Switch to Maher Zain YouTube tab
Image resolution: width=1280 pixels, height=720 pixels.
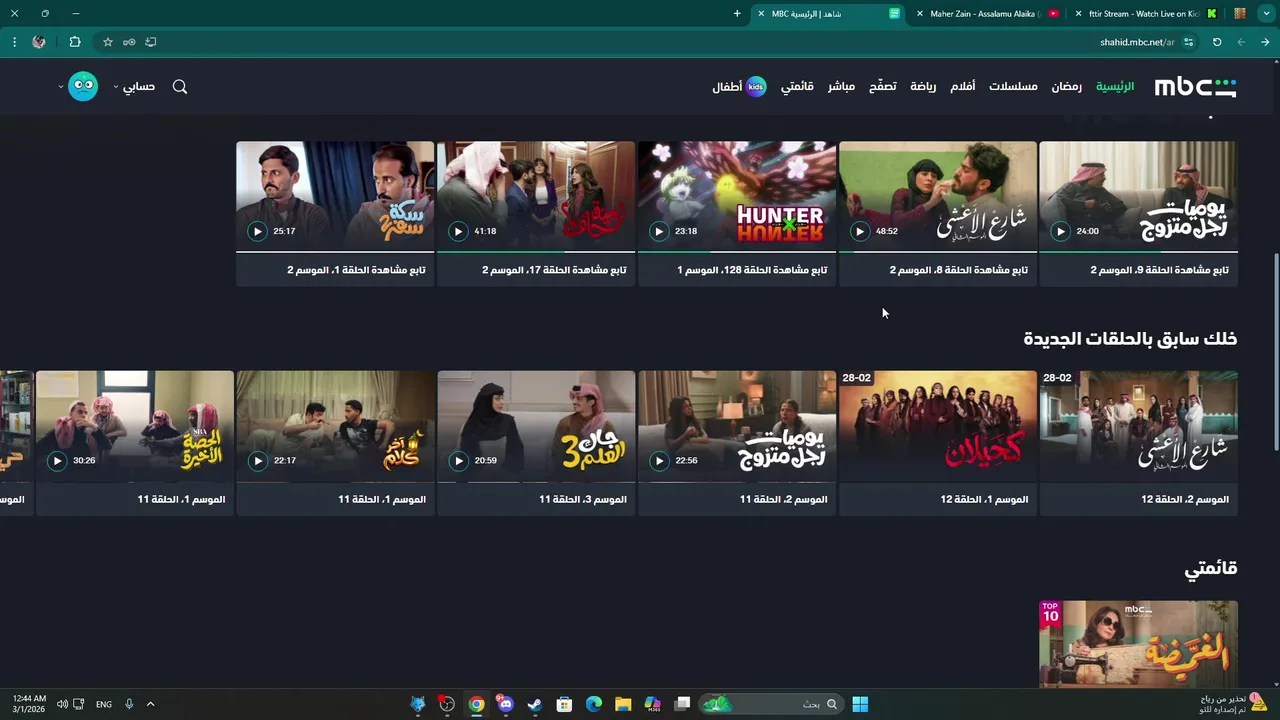(x=985, y=14)
